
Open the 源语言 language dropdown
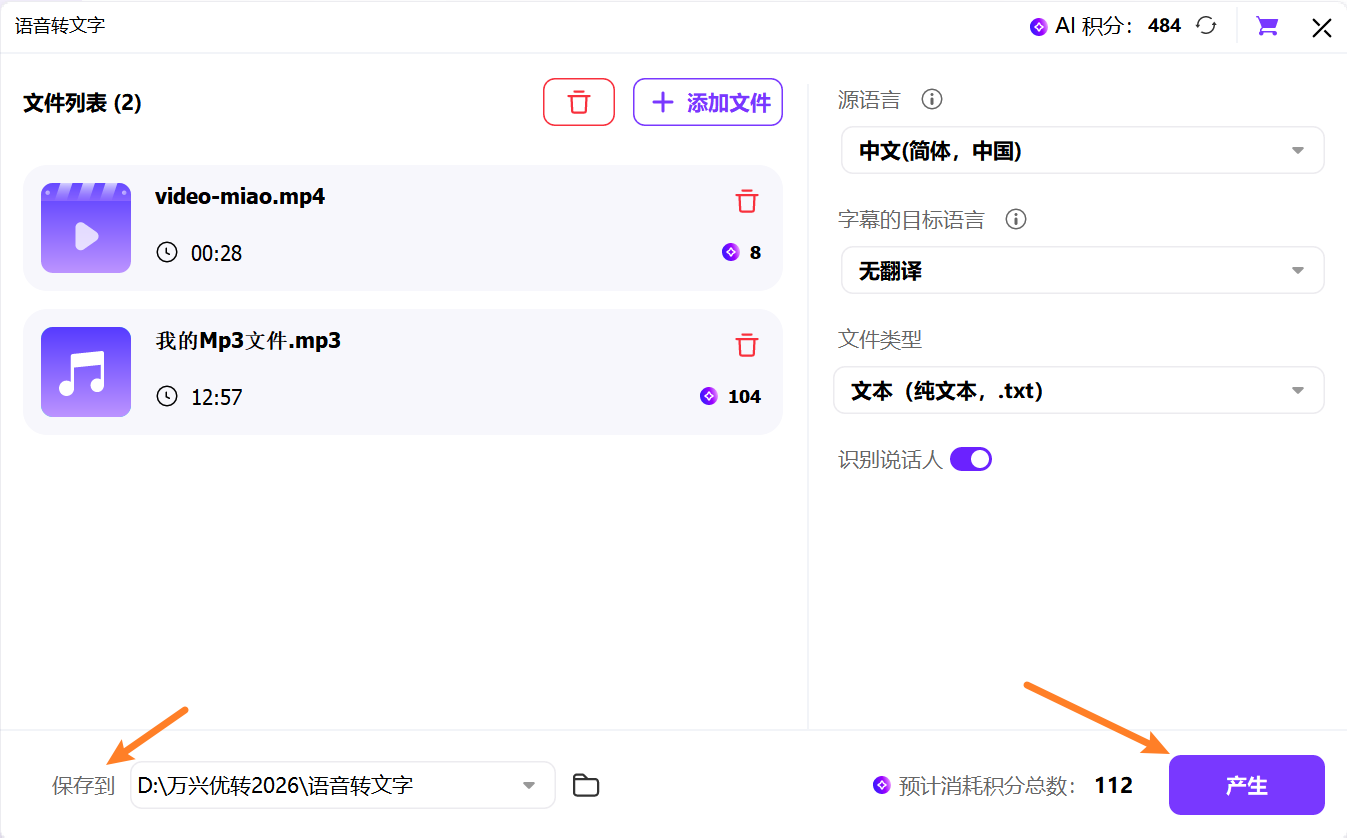(x=1082, y=150)
